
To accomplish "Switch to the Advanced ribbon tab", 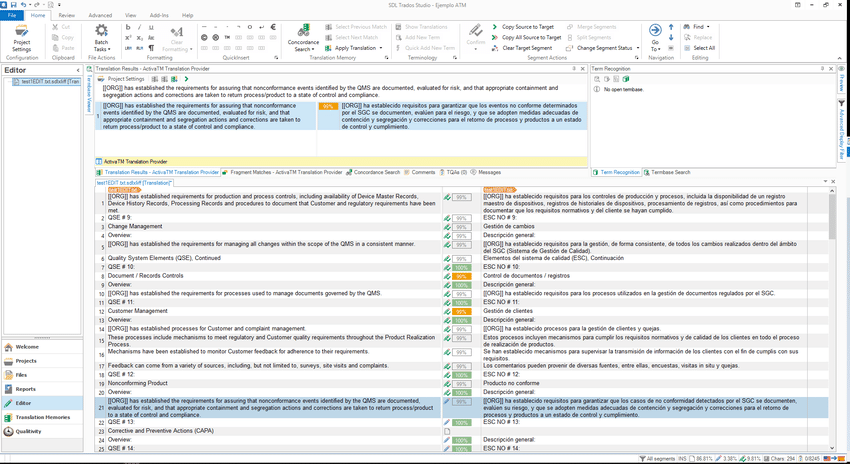I will coord(100,15).
